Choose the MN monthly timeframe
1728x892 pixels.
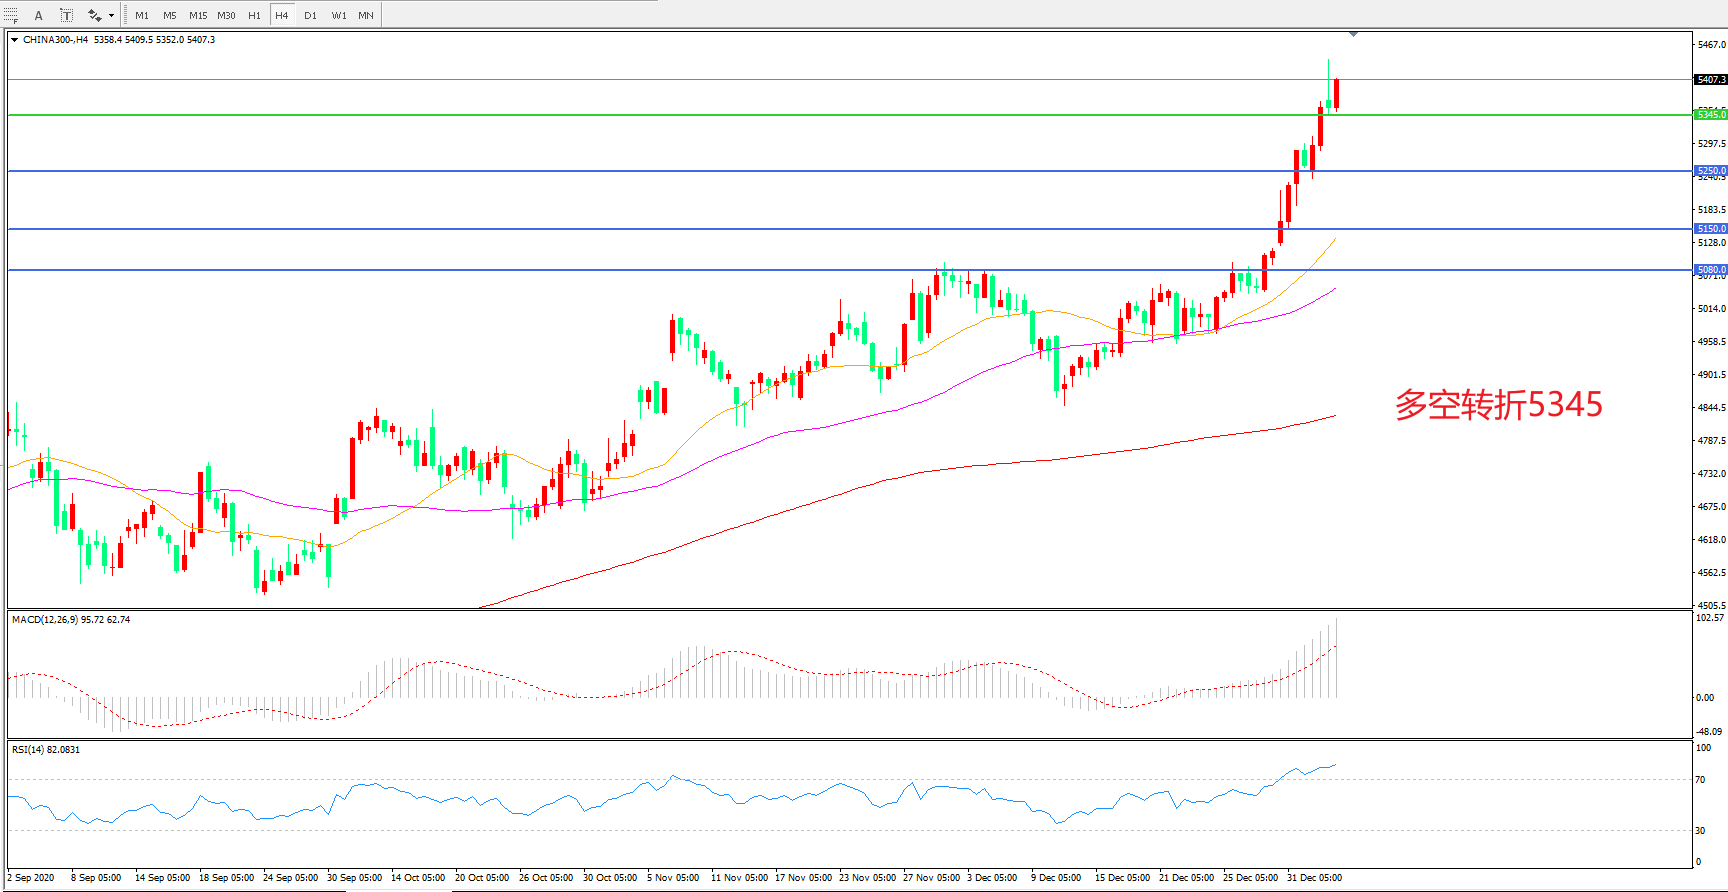[366, 15]
